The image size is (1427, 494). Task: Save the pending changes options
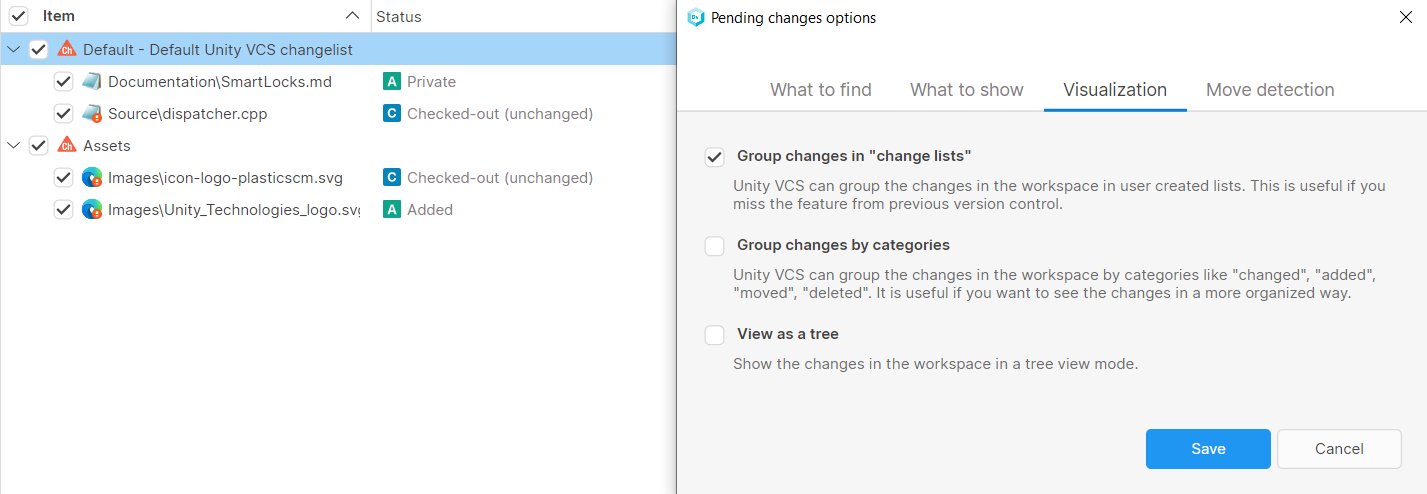point(1207,449)
